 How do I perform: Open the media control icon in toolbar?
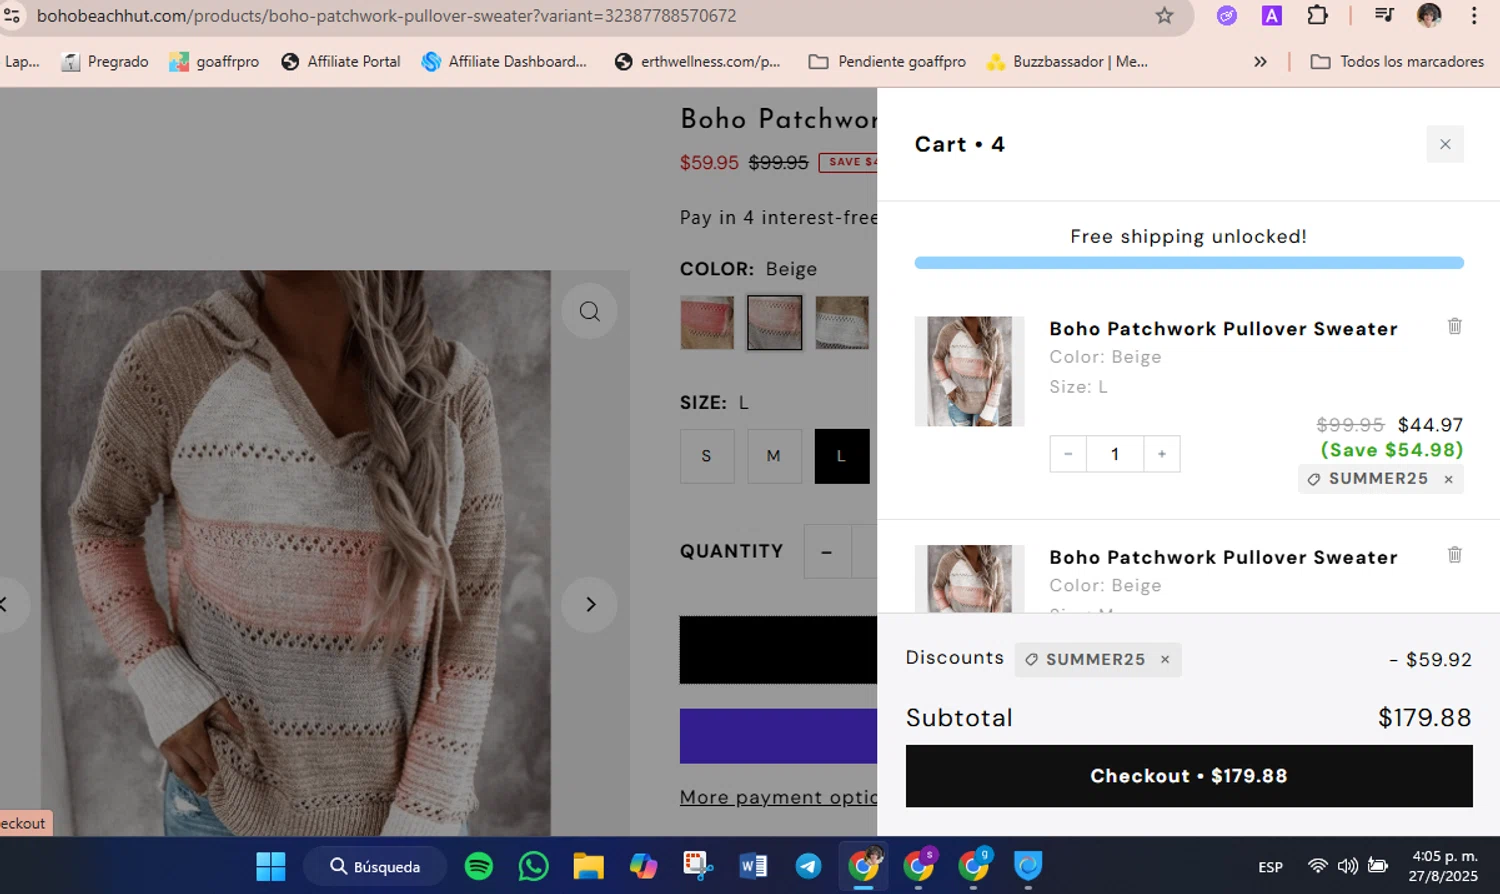tap(1384, 15)
